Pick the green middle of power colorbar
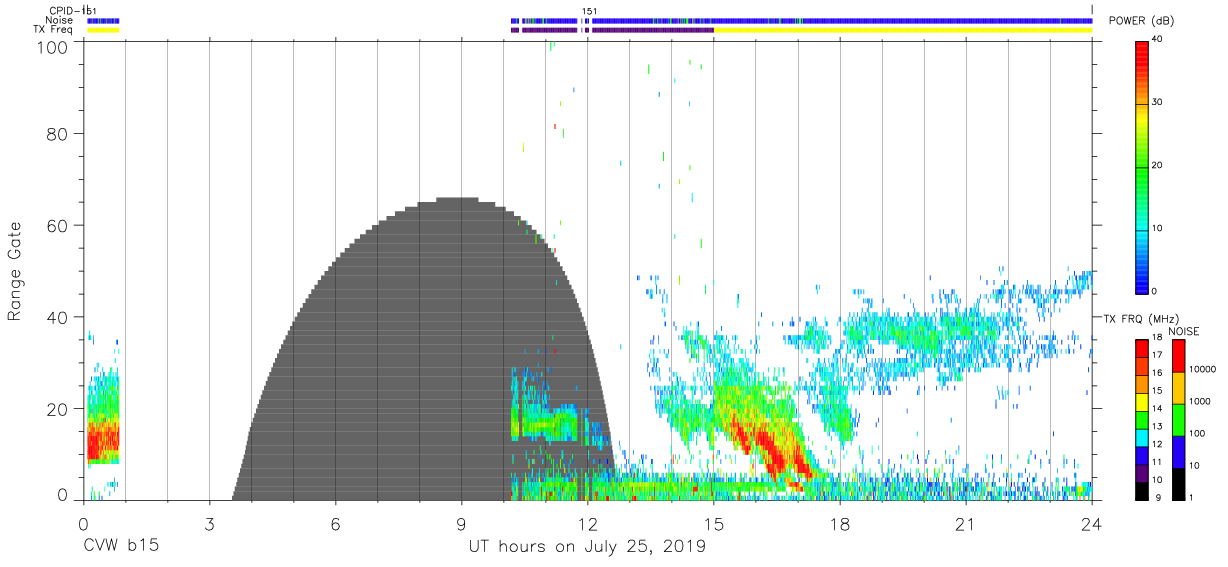Screen dimensions: 1228x567 [1142, 170]
